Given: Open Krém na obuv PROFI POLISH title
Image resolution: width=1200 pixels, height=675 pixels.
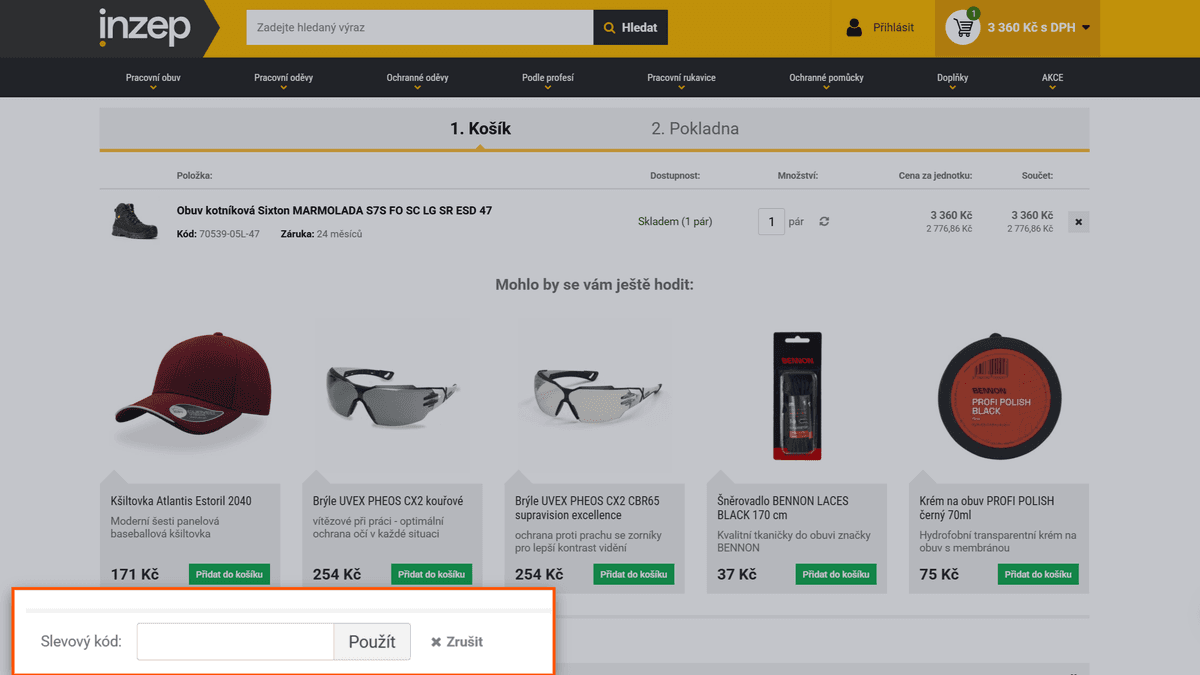Looking at the screenshot, I should pyautogui.click(x=987, y=508).
